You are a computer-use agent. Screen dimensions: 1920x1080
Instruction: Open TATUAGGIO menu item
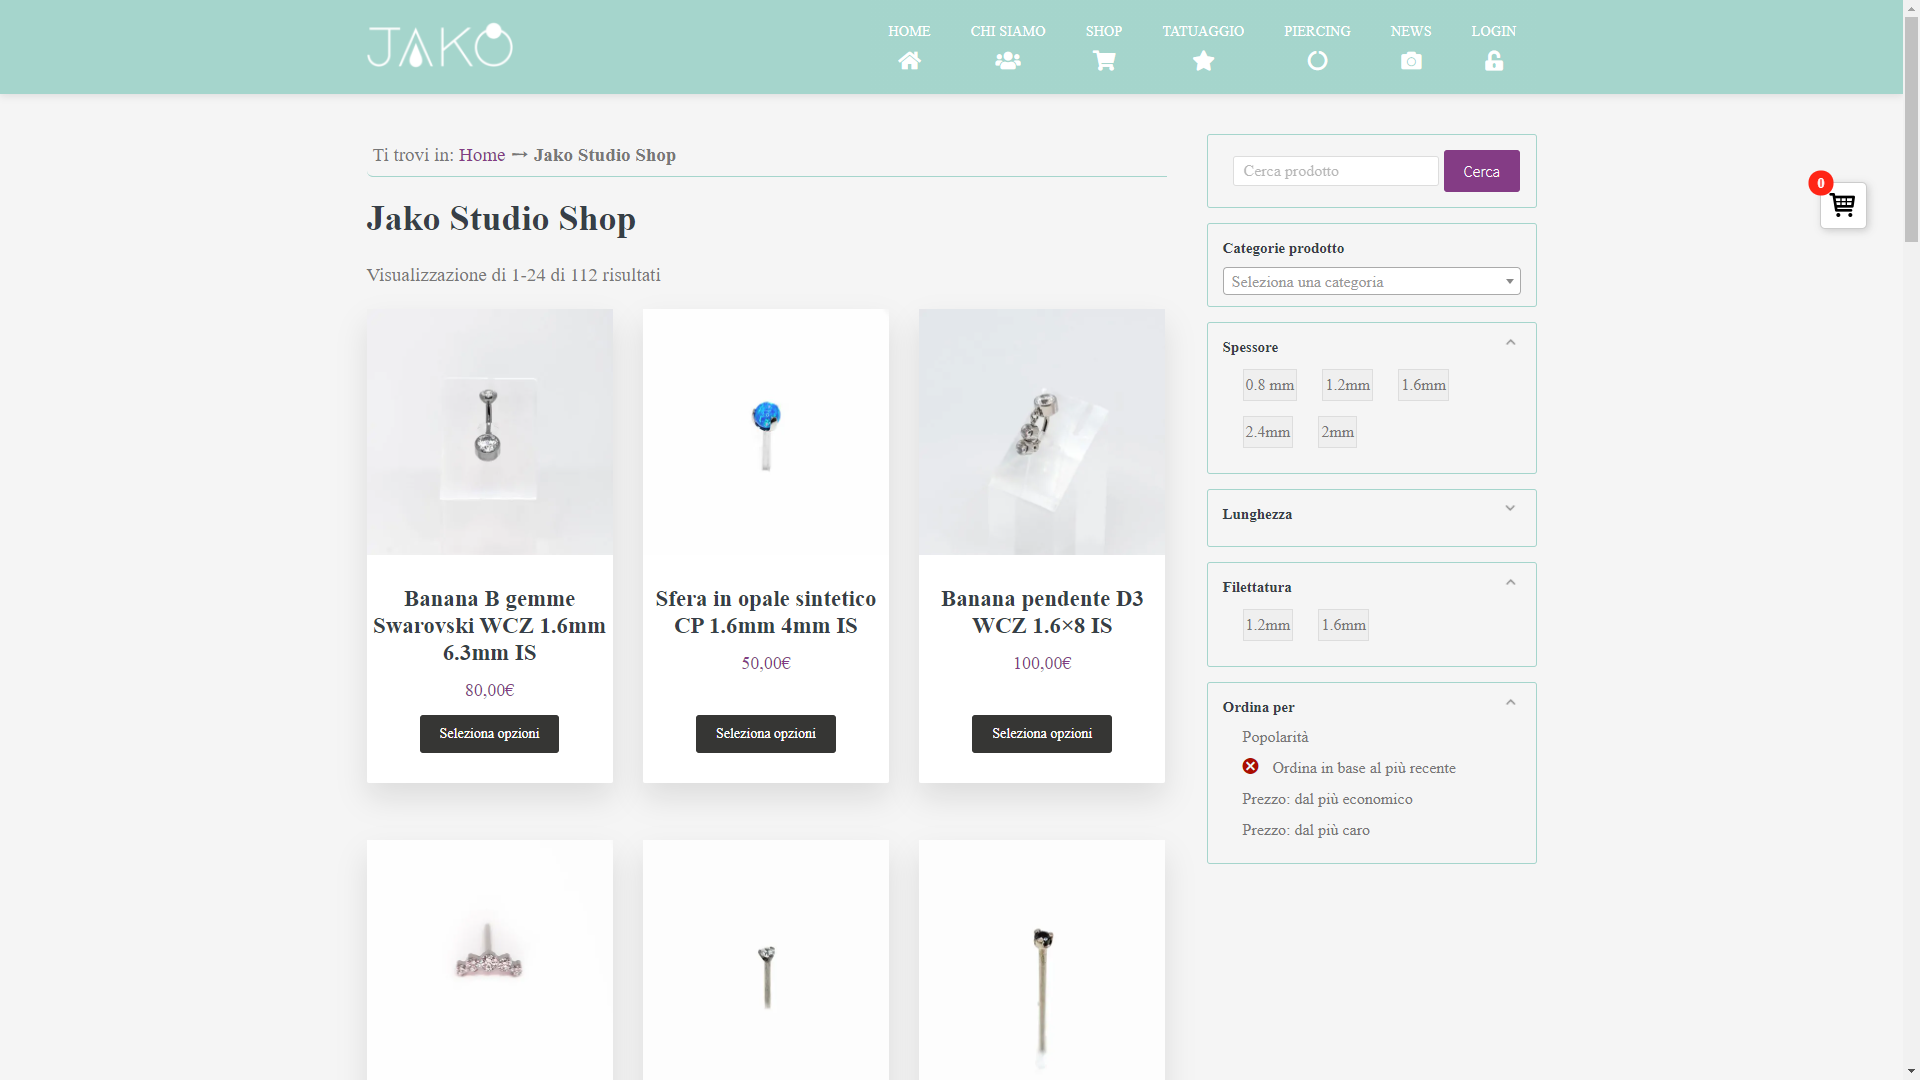click(x=1203, y=31)
